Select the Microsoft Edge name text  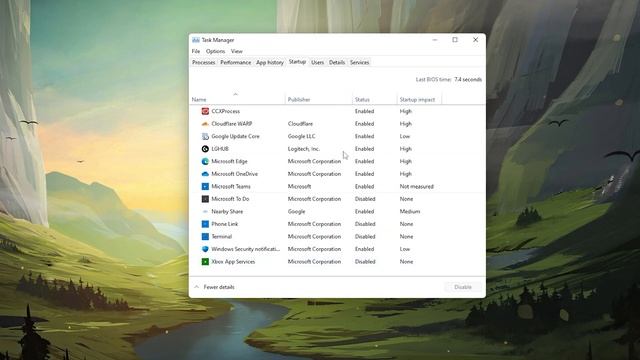pos(229,161)
